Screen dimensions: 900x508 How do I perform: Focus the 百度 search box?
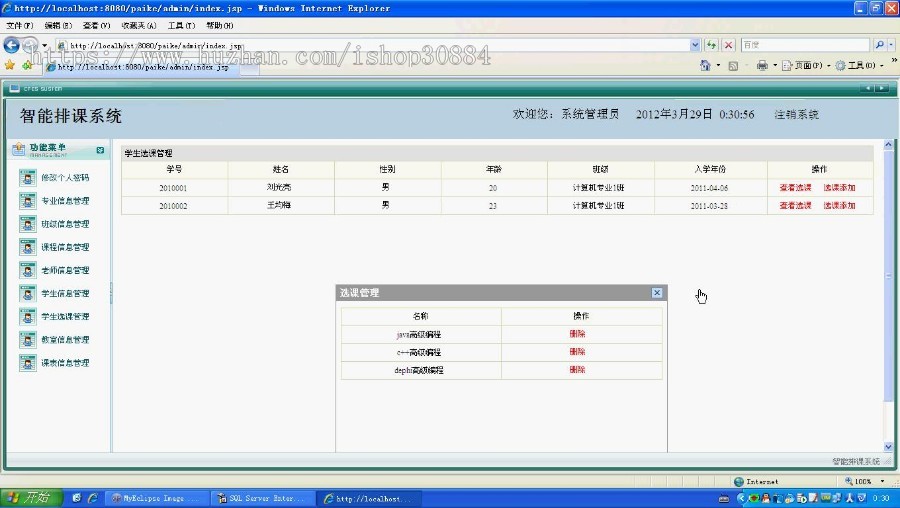click(x=805, y=45)
